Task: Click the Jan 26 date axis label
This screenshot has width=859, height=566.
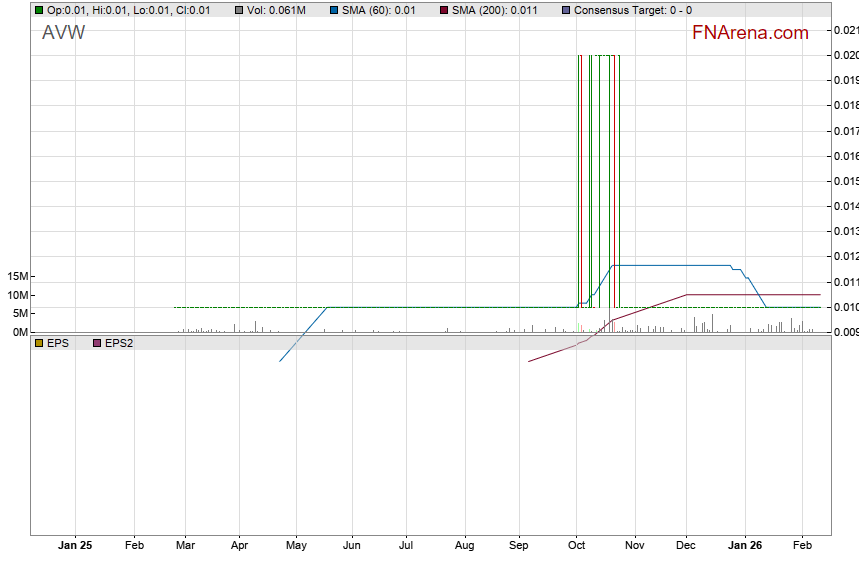Action: pos(743,546)
